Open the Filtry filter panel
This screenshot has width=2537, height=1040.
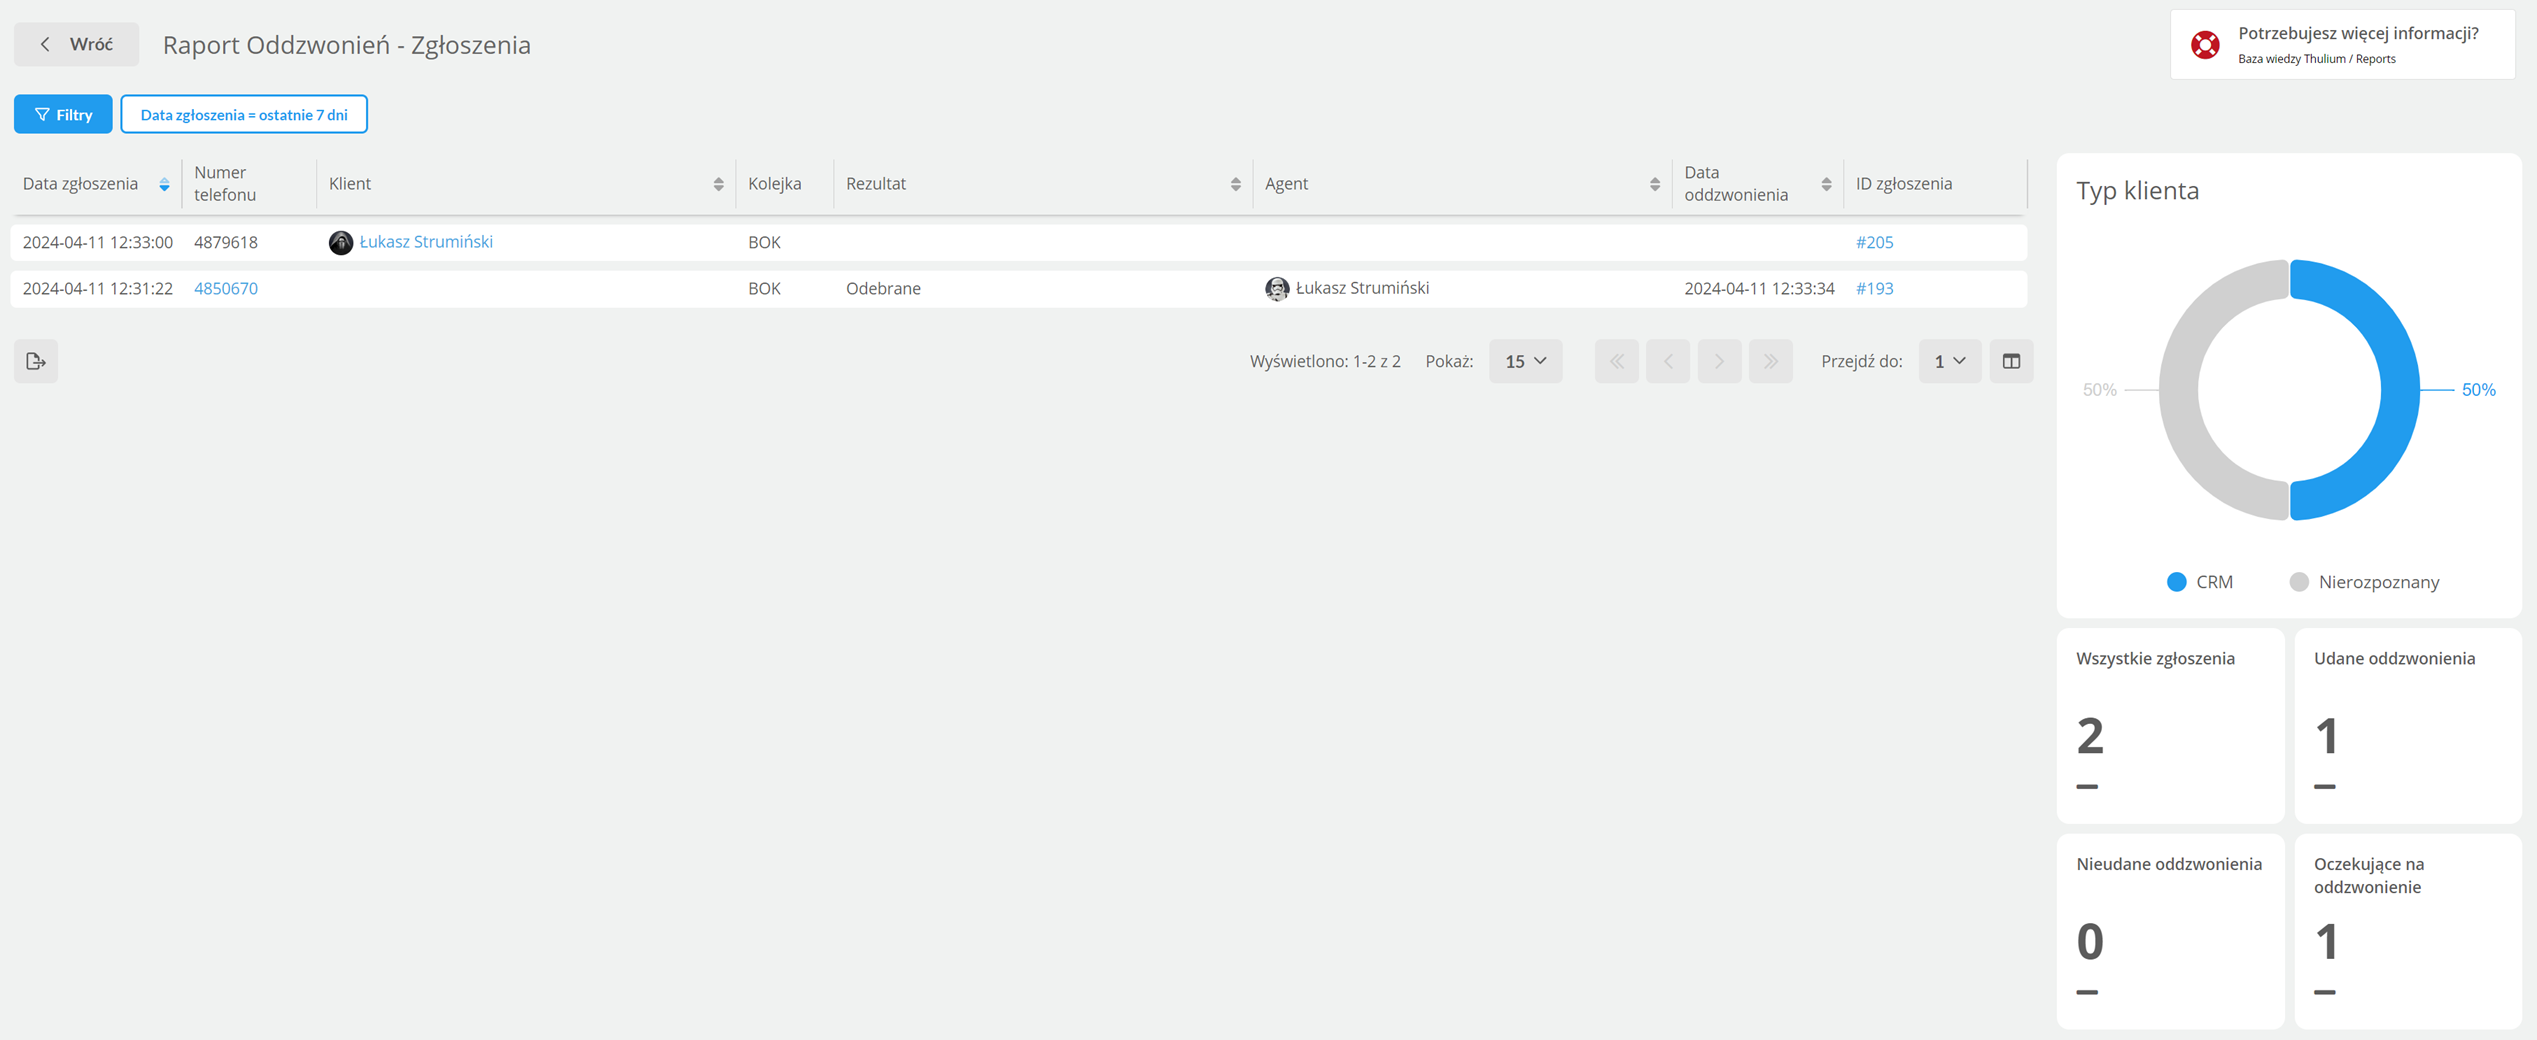[63, 114]
